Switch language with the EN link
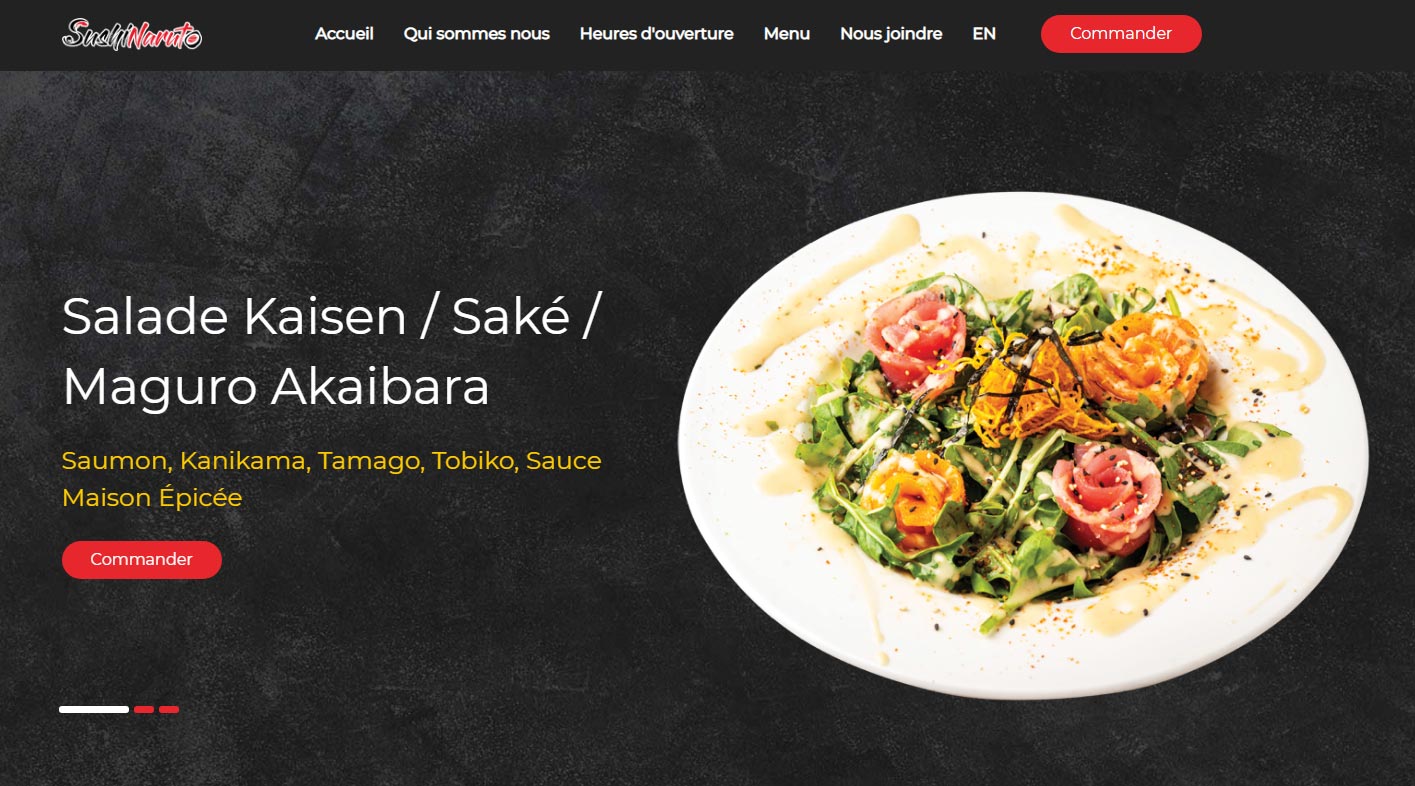This screenshot has width=1415, height=786. coord(984,34)
